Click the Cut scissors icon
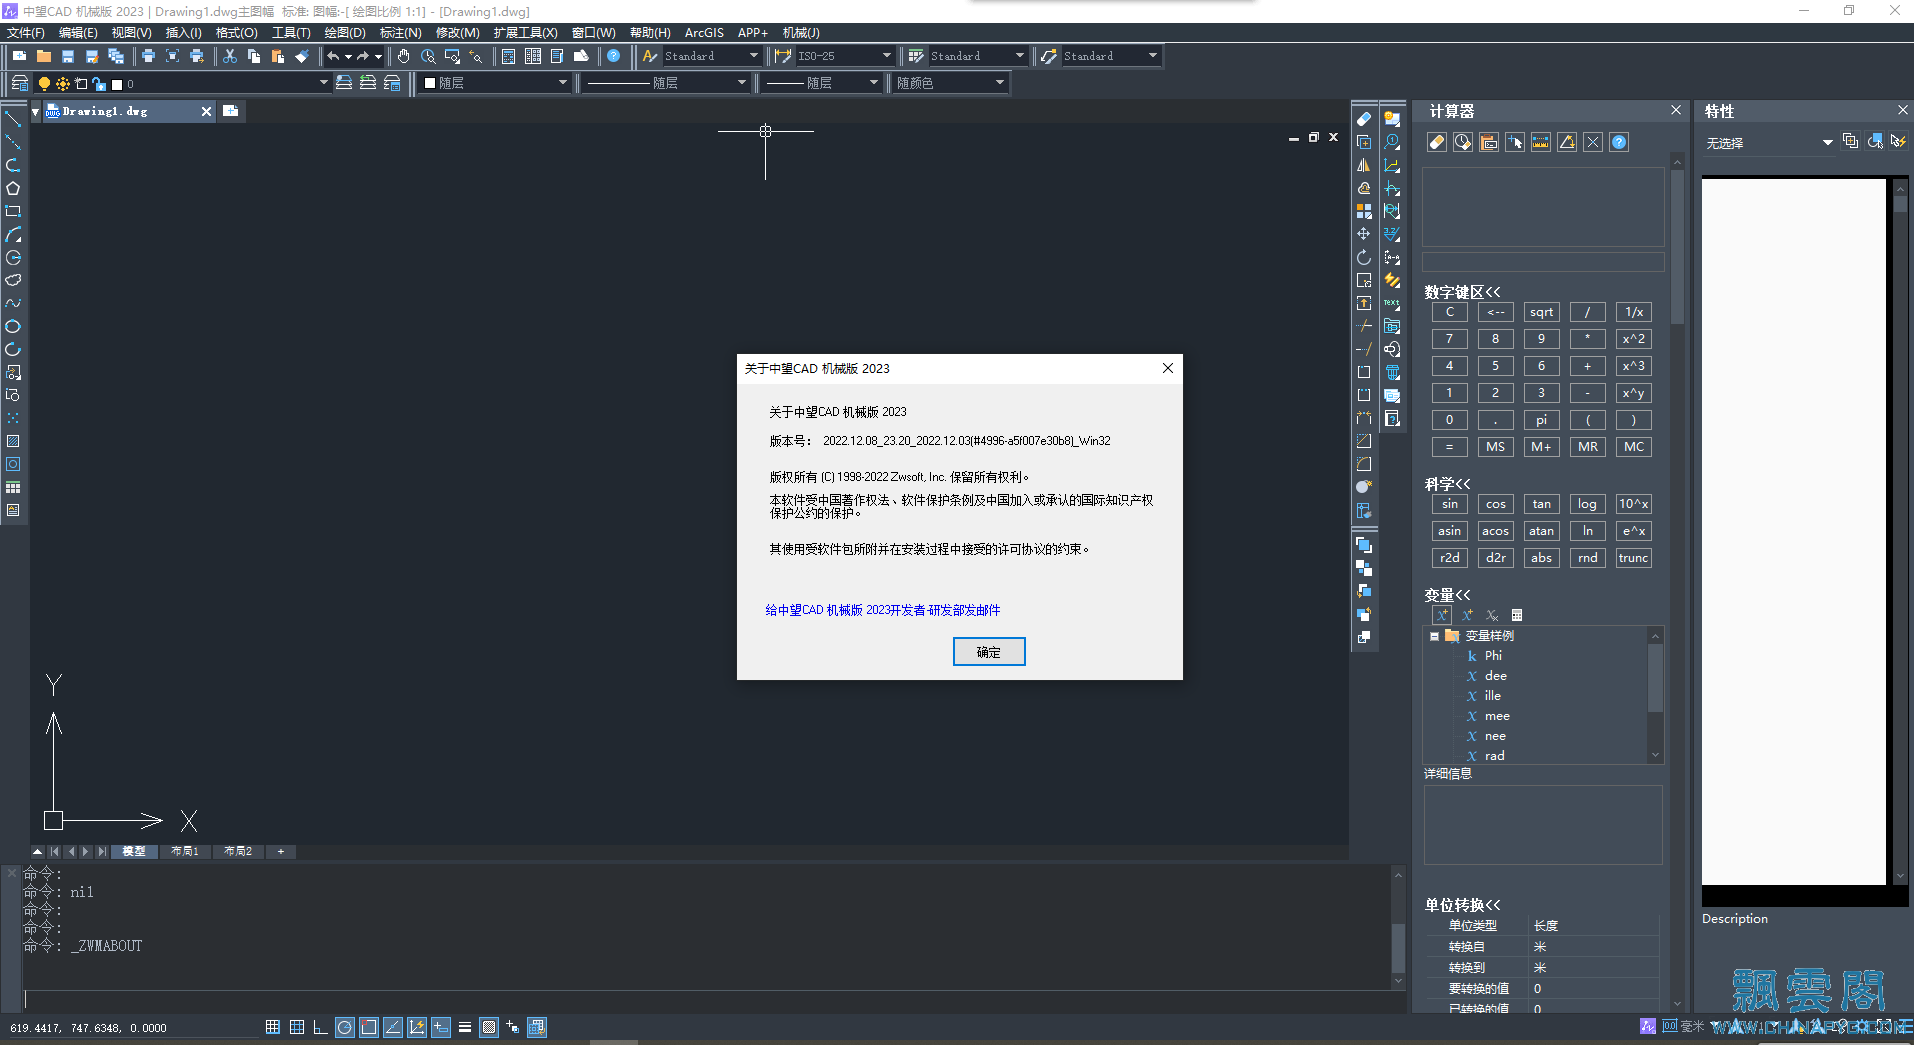Screen dimensions: 1914x1045 coord(230,56)
